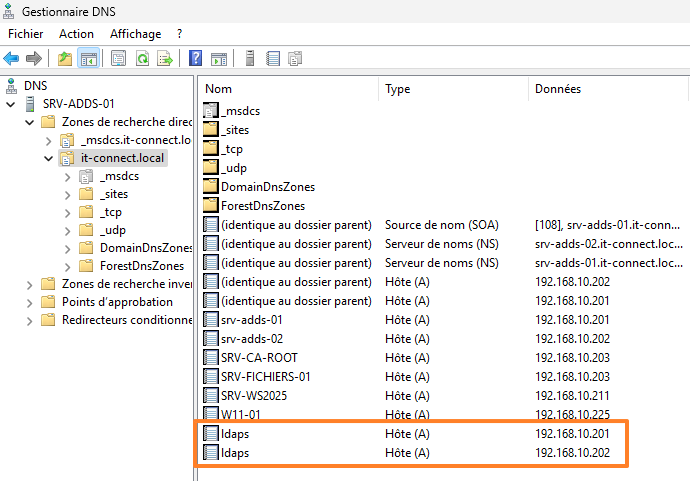Toggle the show/hide console tree button
This screenshot has width=690, height=481.
click(x=89, y=58)
